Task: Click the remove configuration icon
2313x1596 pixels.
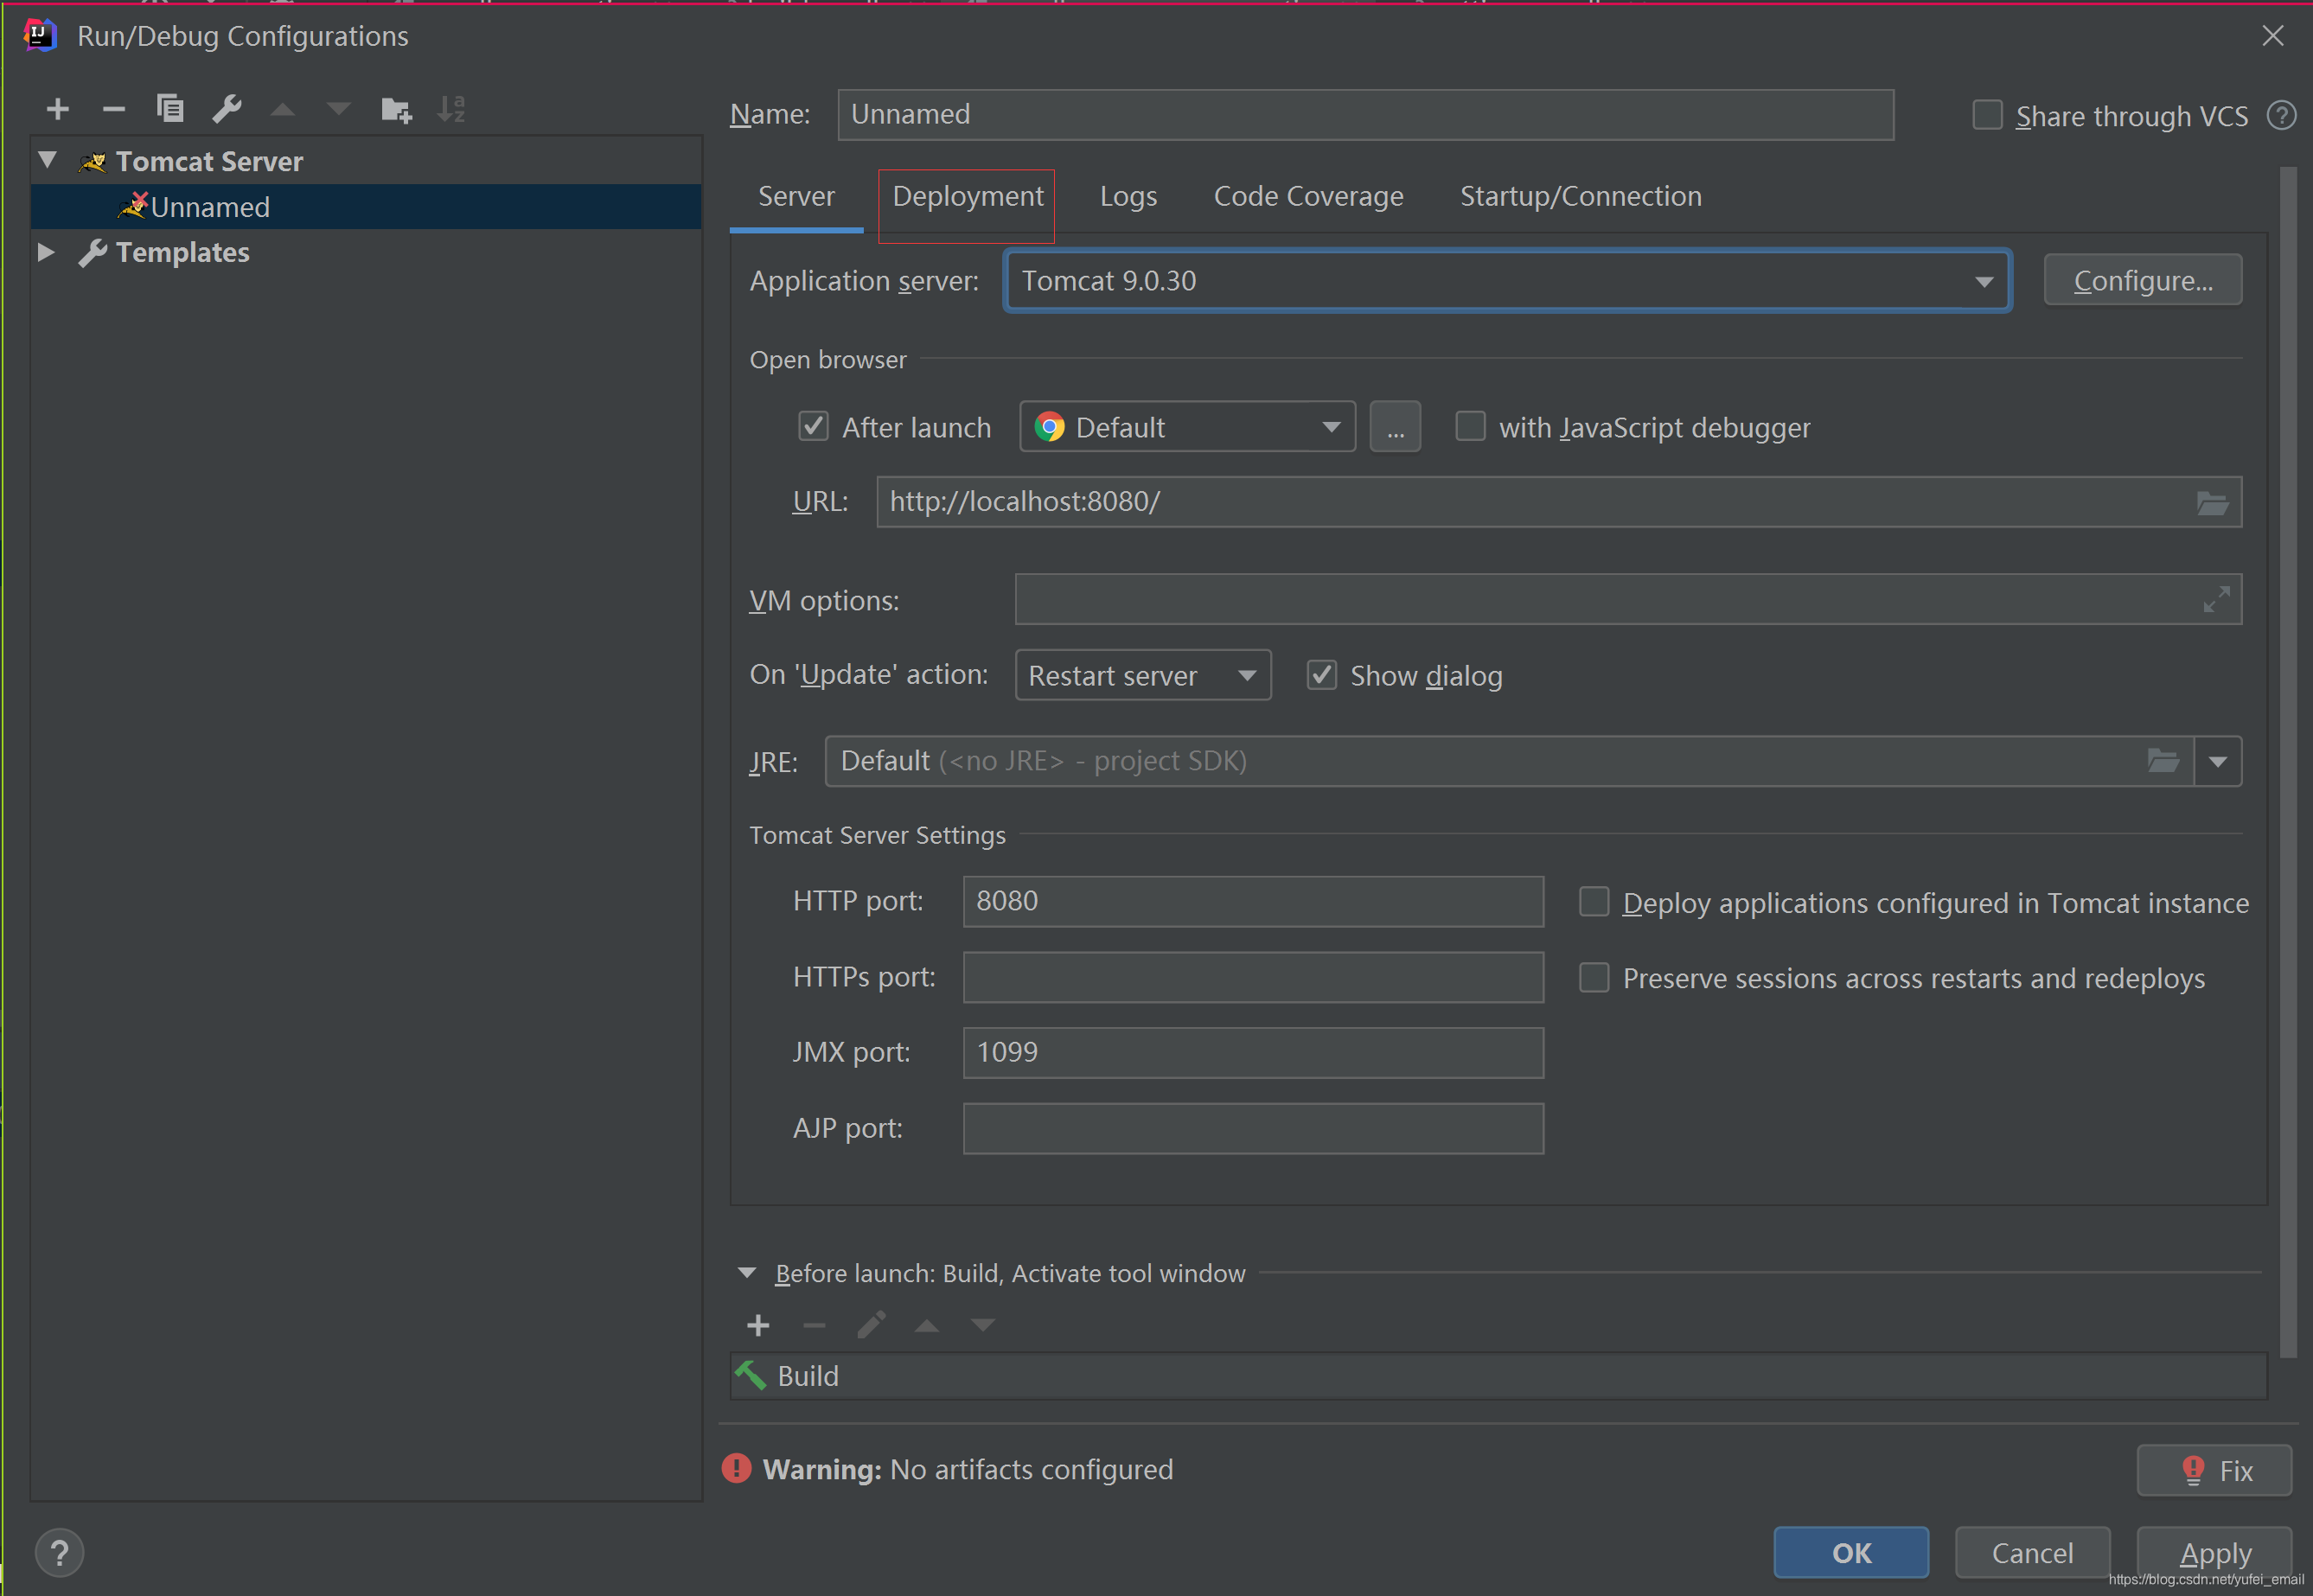Action: coord(107,112)
